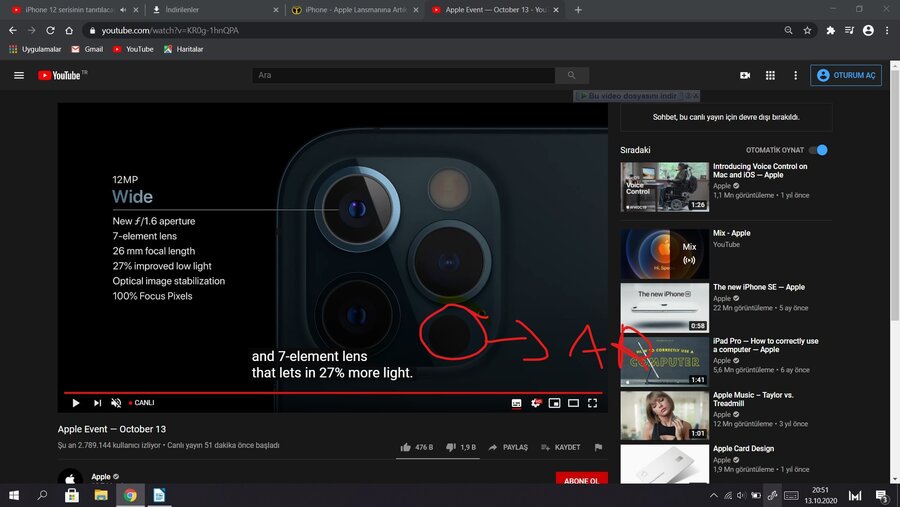Click the address bar URL

170,30
